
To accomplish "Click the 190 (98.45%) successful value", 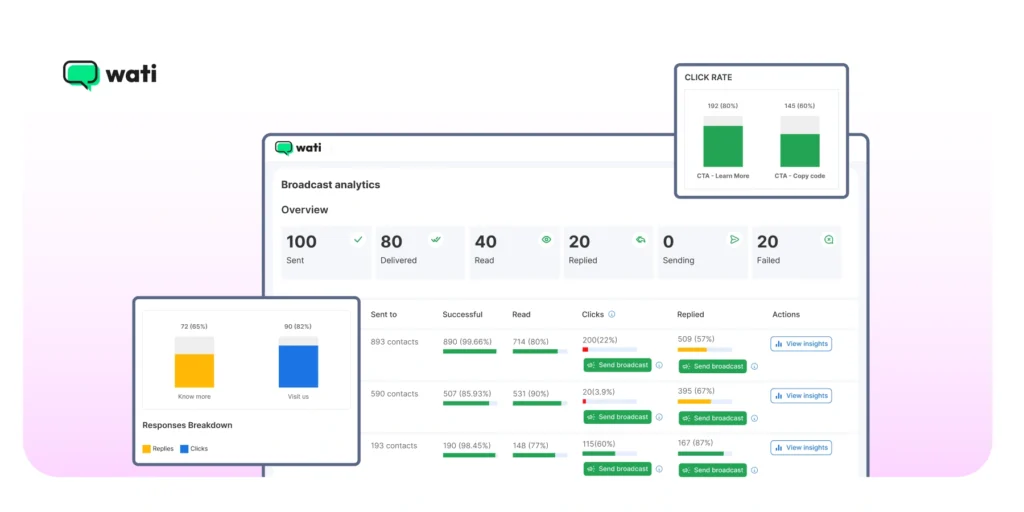I will pyautogui.click(x=467, y=445).
